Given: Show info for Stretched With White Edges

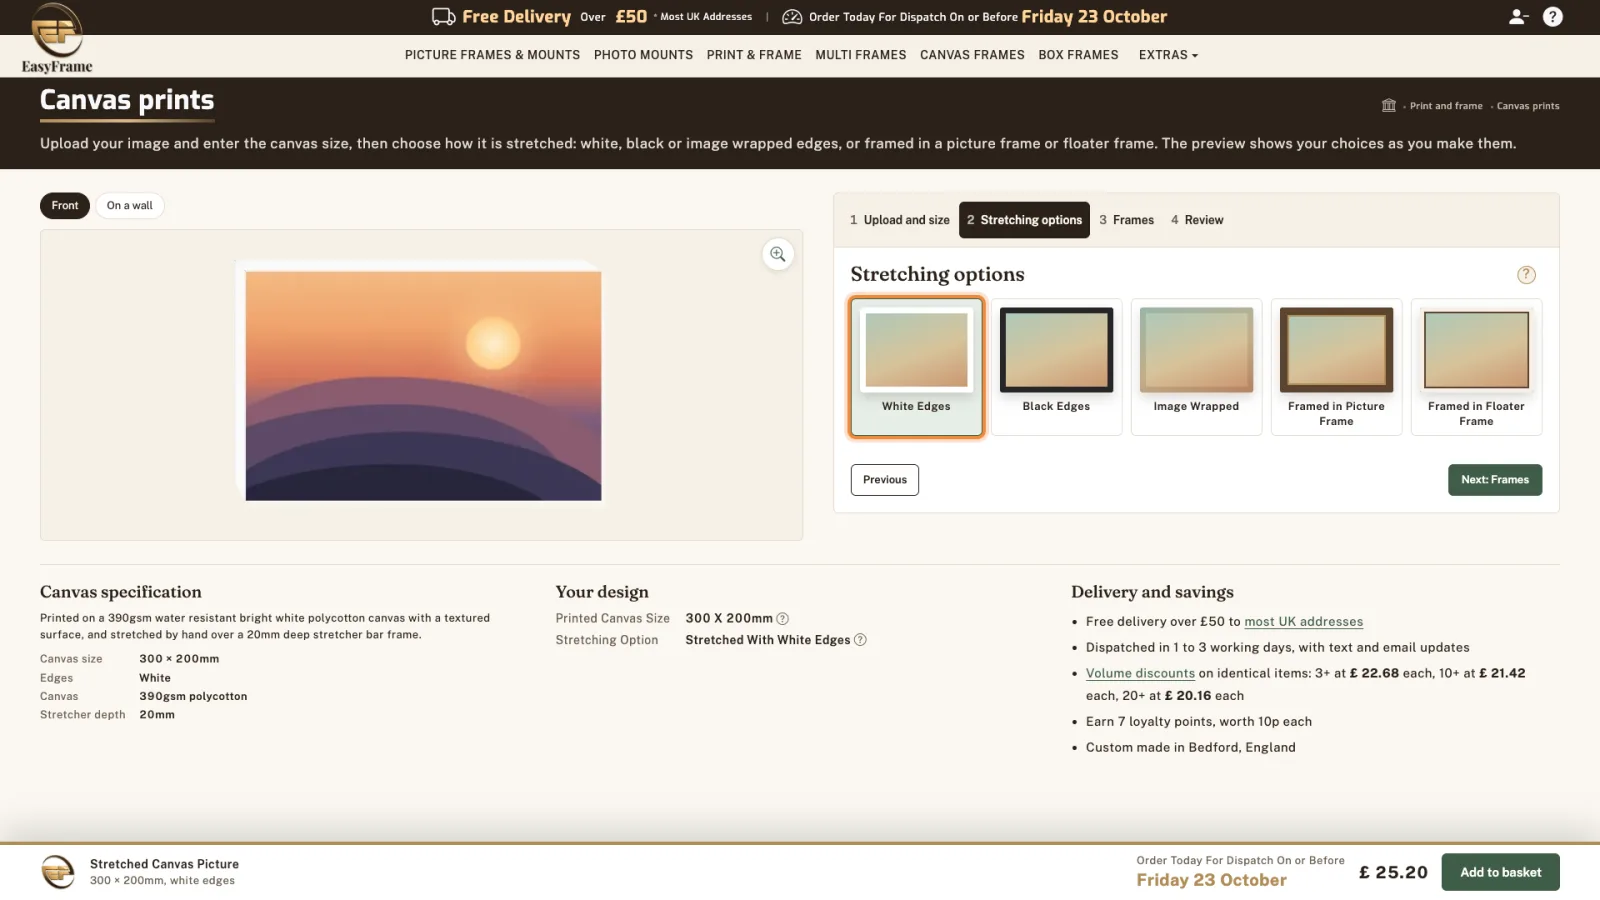Looking at the screenshot, I should [x=860, y=640].
